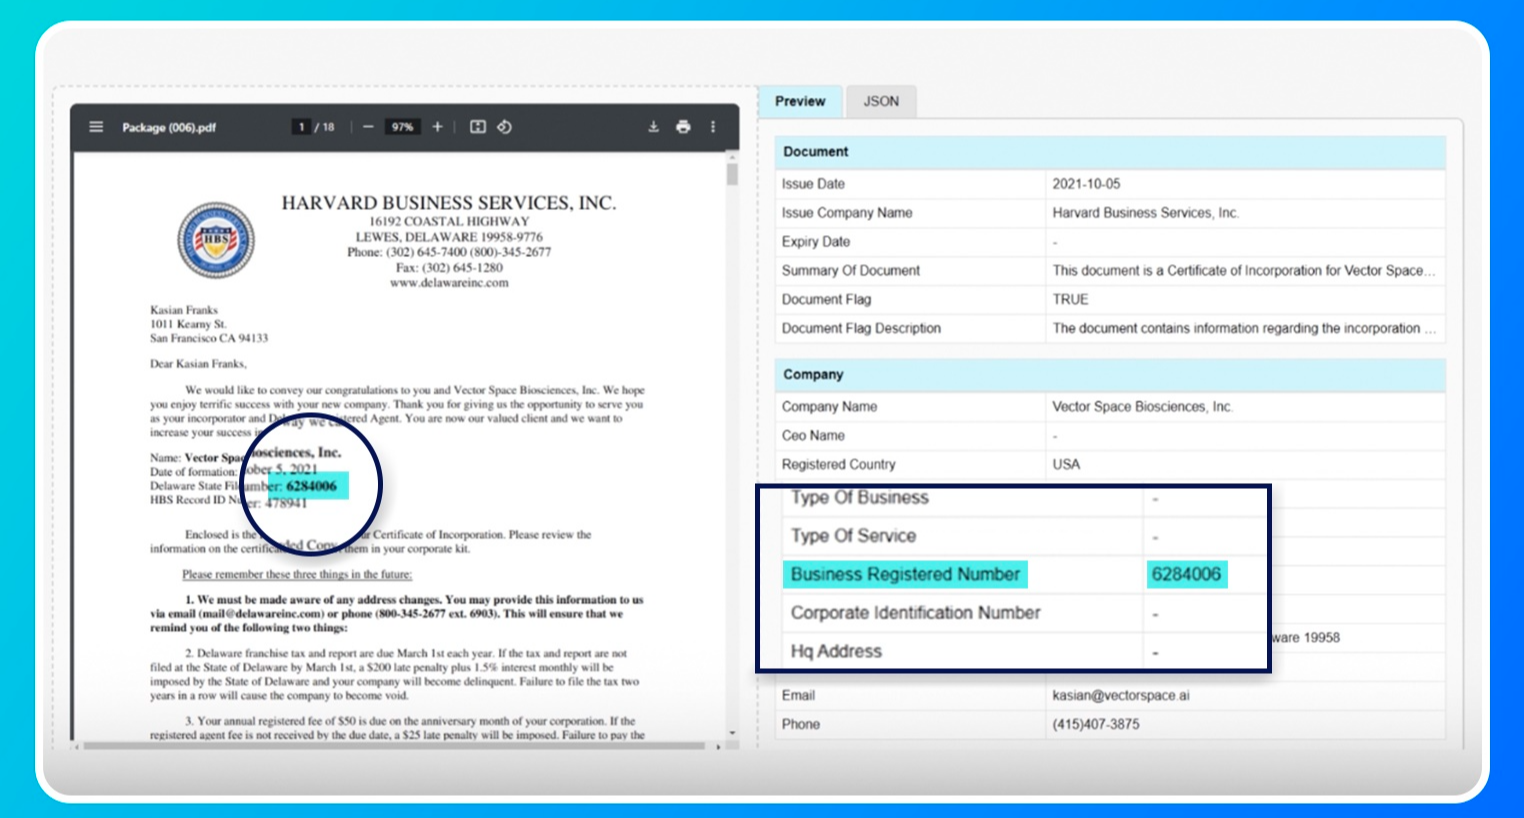Click the Hq Address label
Image resolution: width=1524 pixels, height=818 pixels.
[x=836, y=651]
